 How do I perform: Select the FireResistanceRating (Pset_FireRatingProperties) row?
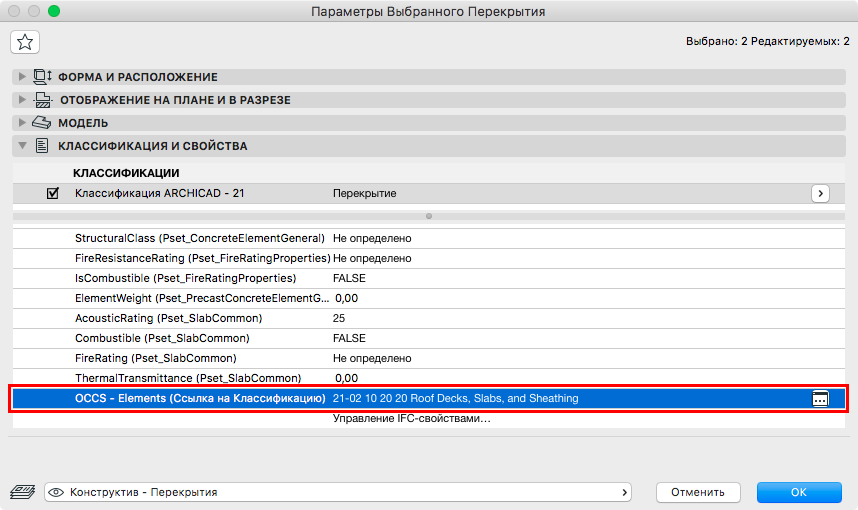pos(429,258)
